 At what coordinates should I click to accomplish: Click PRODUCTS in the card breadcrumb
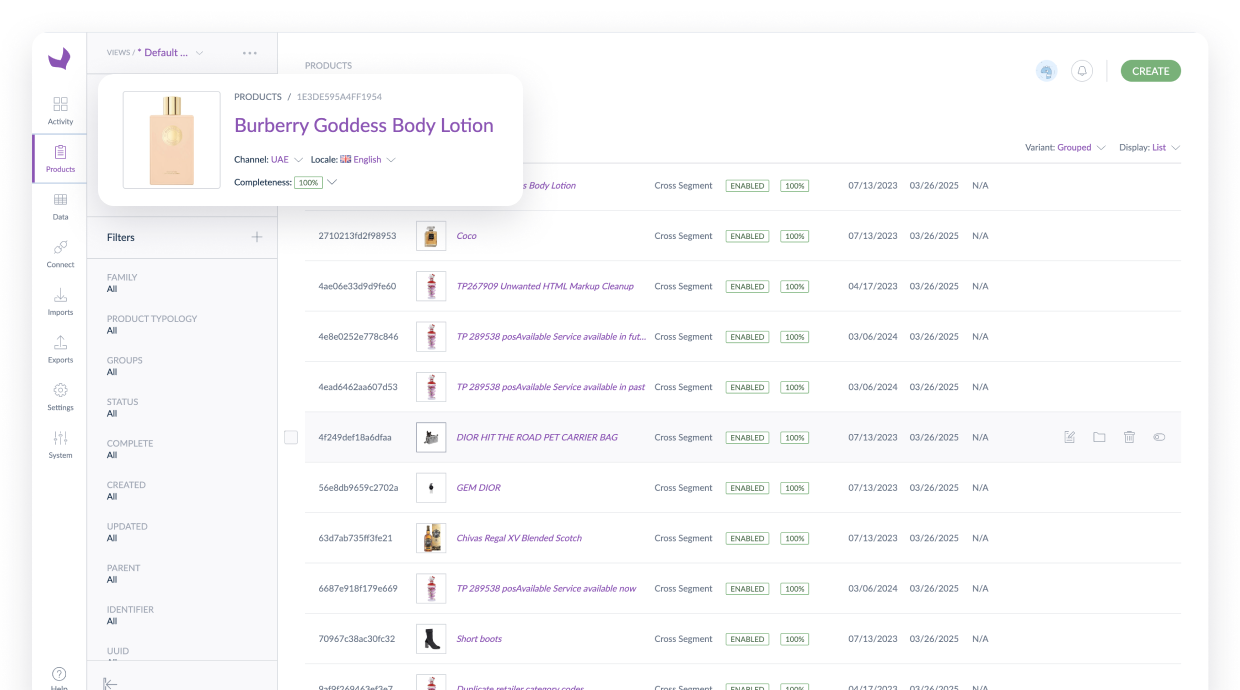click(258, 97)
